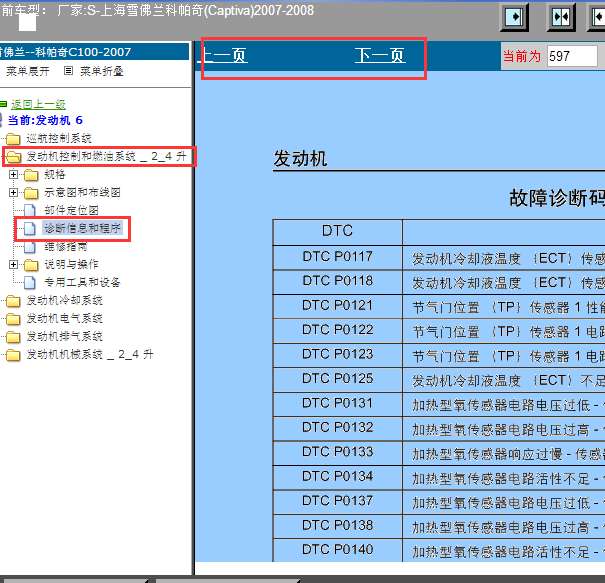This screenshot has width=605, height=583.
Task: Select 发动机控制和燃油系统 _ 2_4 升 folder
Action: point(106,156)
